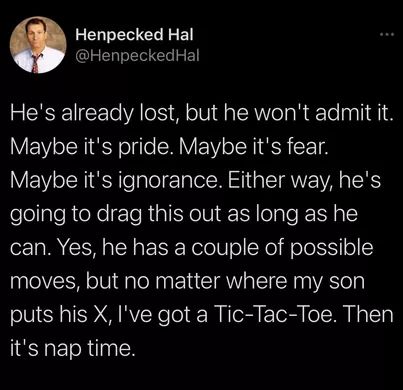Open the three-dot more options menu
Viewport: 403px width, 390px height.
pyautogui.click(x=389, y=34)
